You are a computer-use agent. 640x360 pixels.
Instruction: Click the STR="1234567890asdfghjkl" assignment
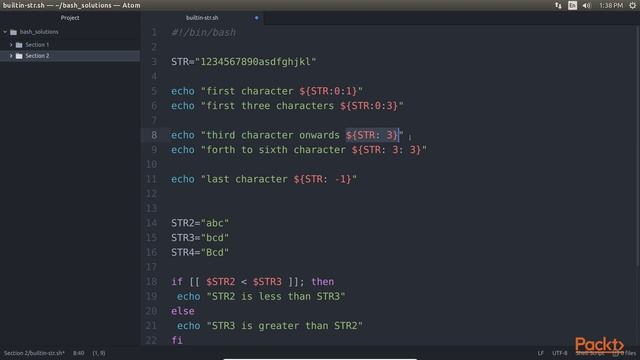[x=243, y=62]
